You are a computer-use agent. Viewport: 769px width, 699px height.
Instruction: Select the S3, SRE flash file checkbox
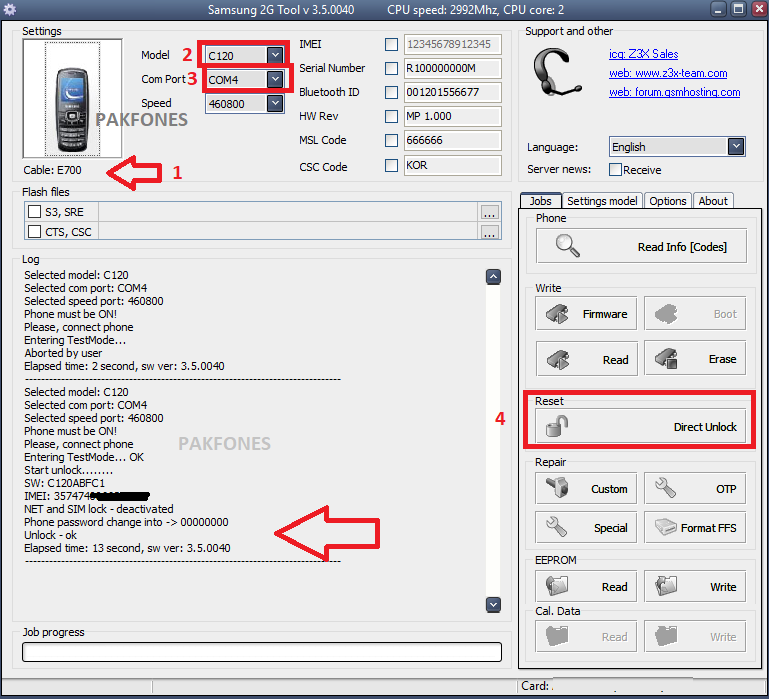pyautogui.click(x=34, y=211)
